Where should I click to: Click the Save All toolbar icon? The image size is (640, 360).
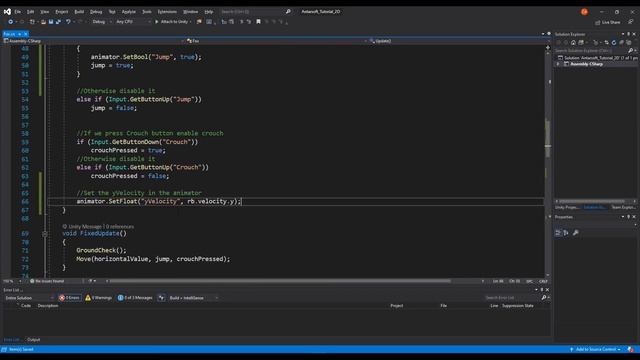[58, 22]
